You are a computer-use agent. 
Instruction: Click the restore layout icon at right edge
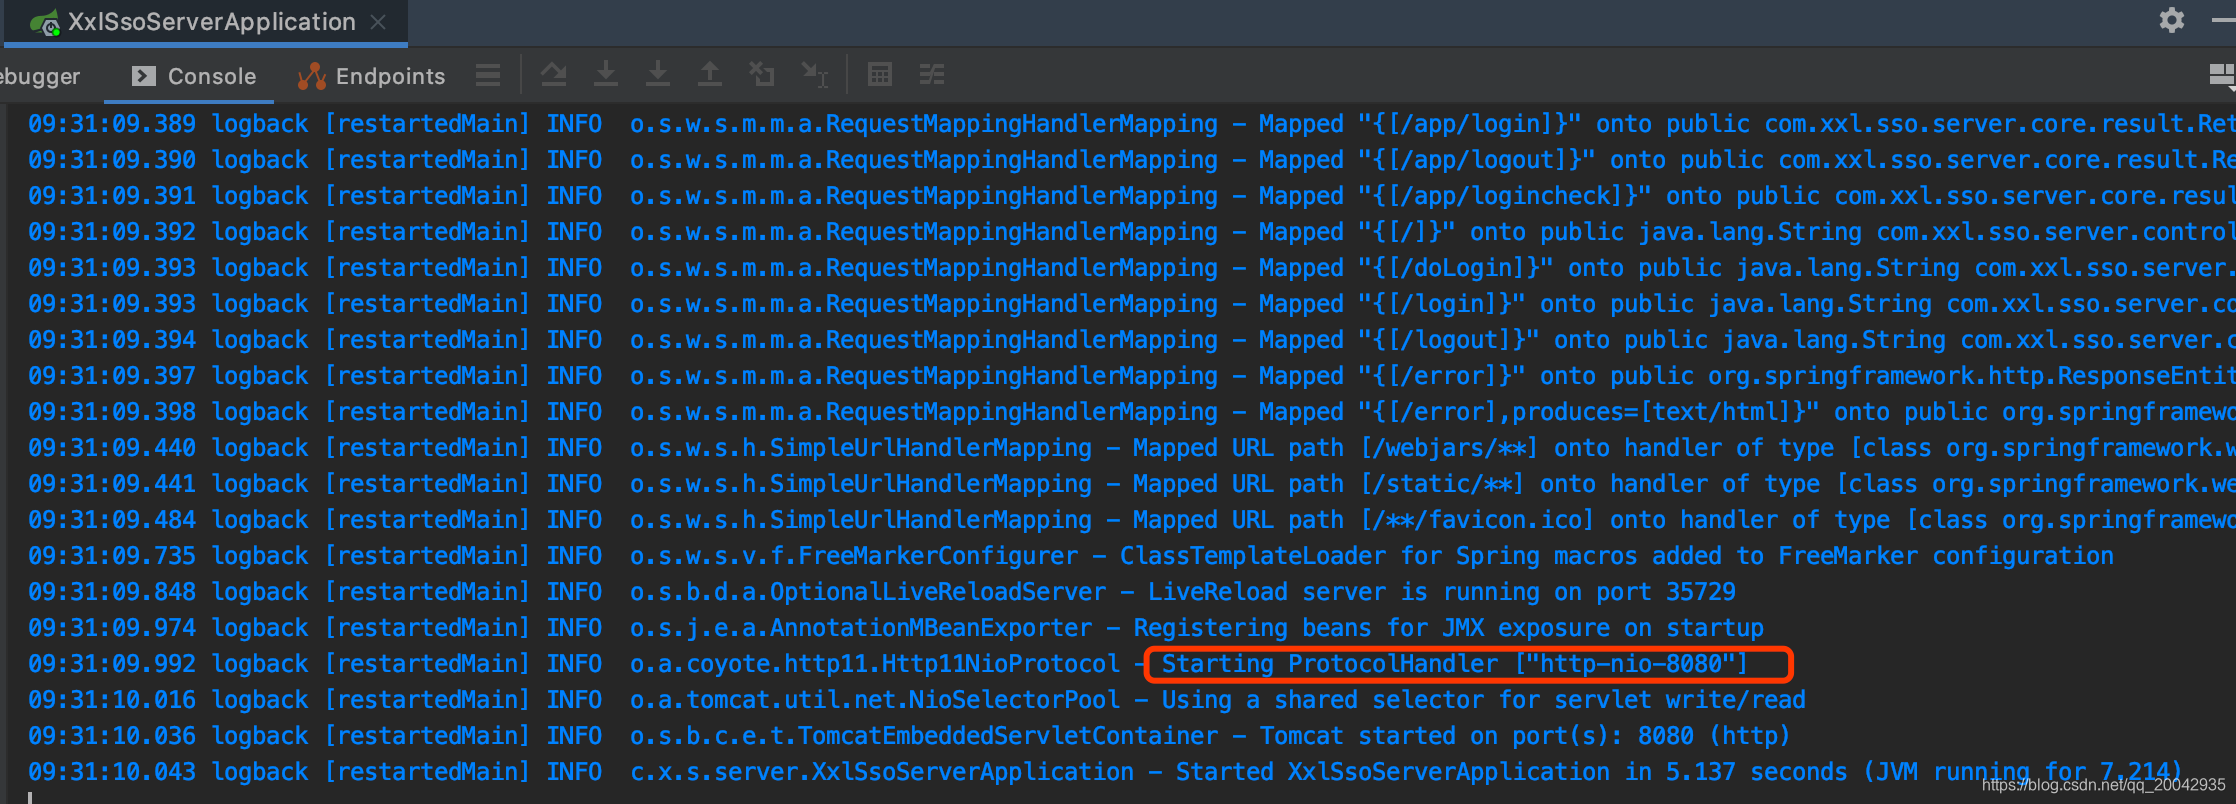click(x=2222, y=75)
